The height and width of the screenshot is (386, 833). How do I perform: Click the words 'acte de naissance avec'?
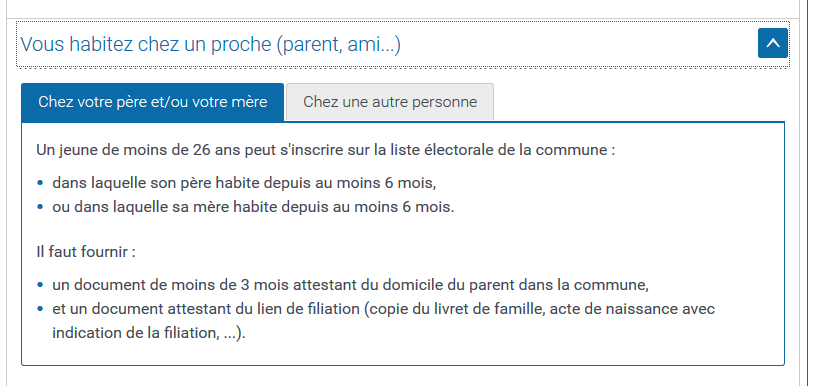pyautogui.click(x=633, y=309)
